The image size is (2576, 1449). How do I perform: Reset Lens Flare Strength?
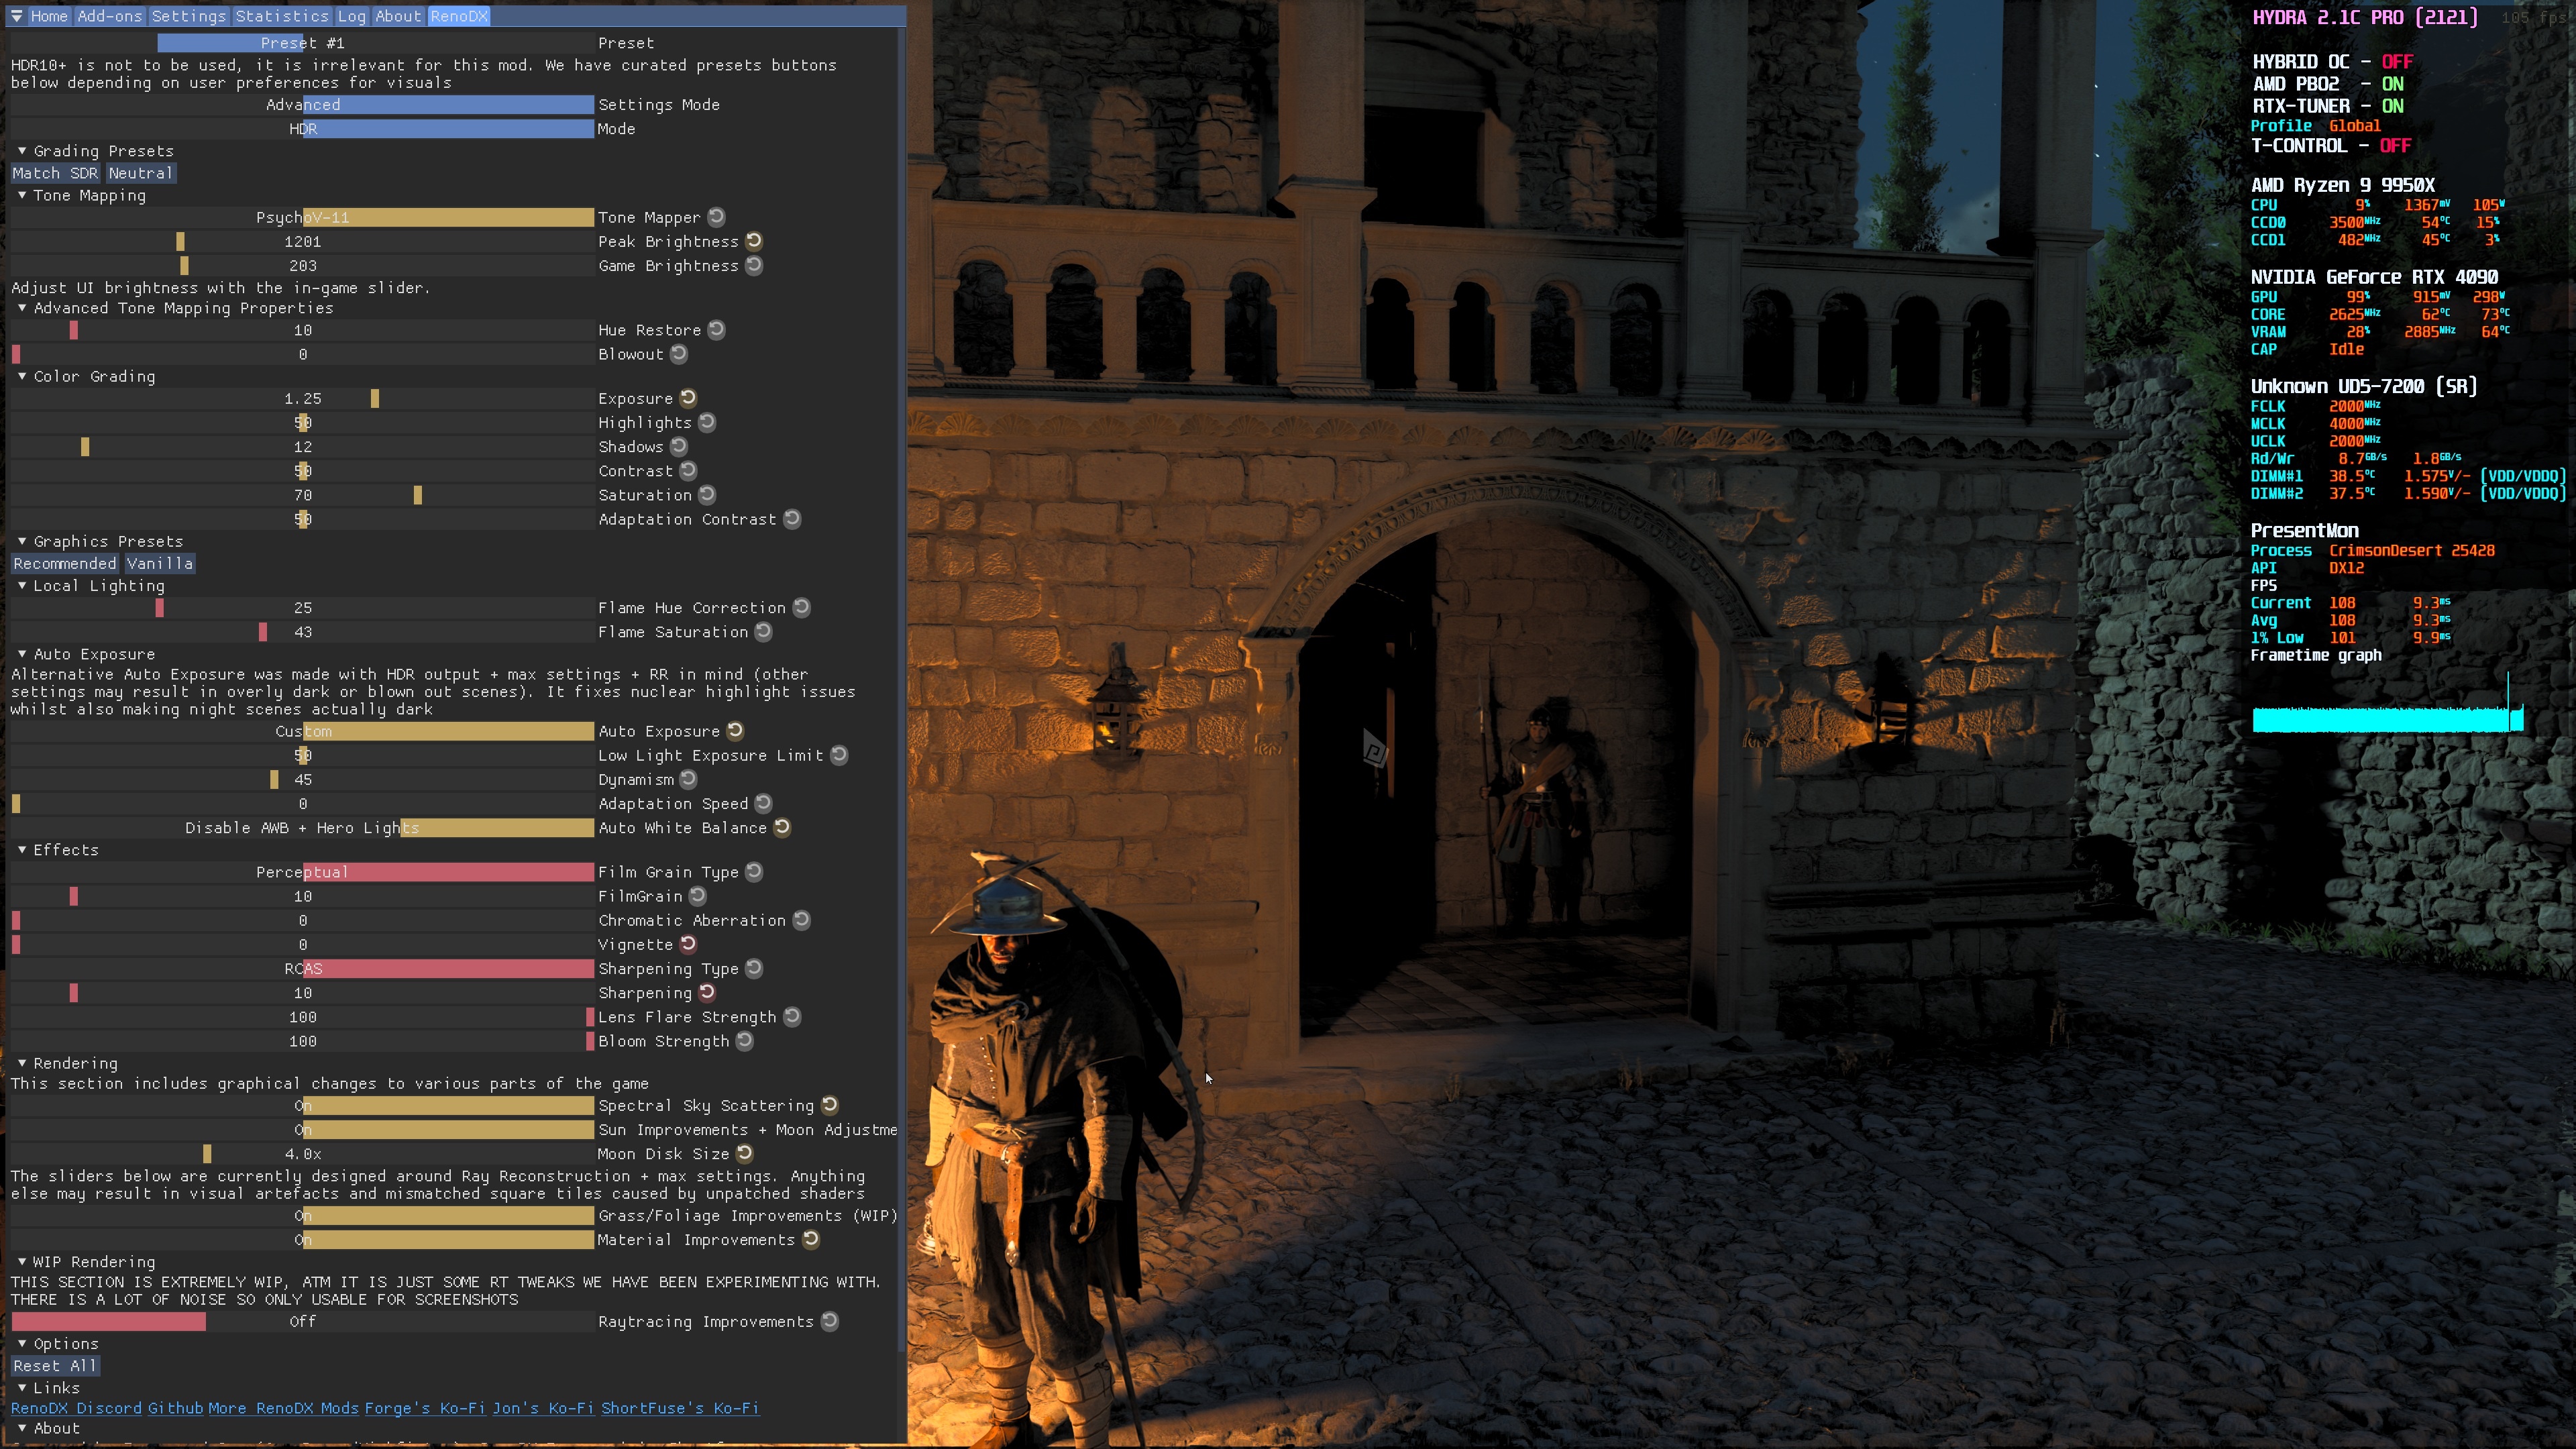(792, 1017)
